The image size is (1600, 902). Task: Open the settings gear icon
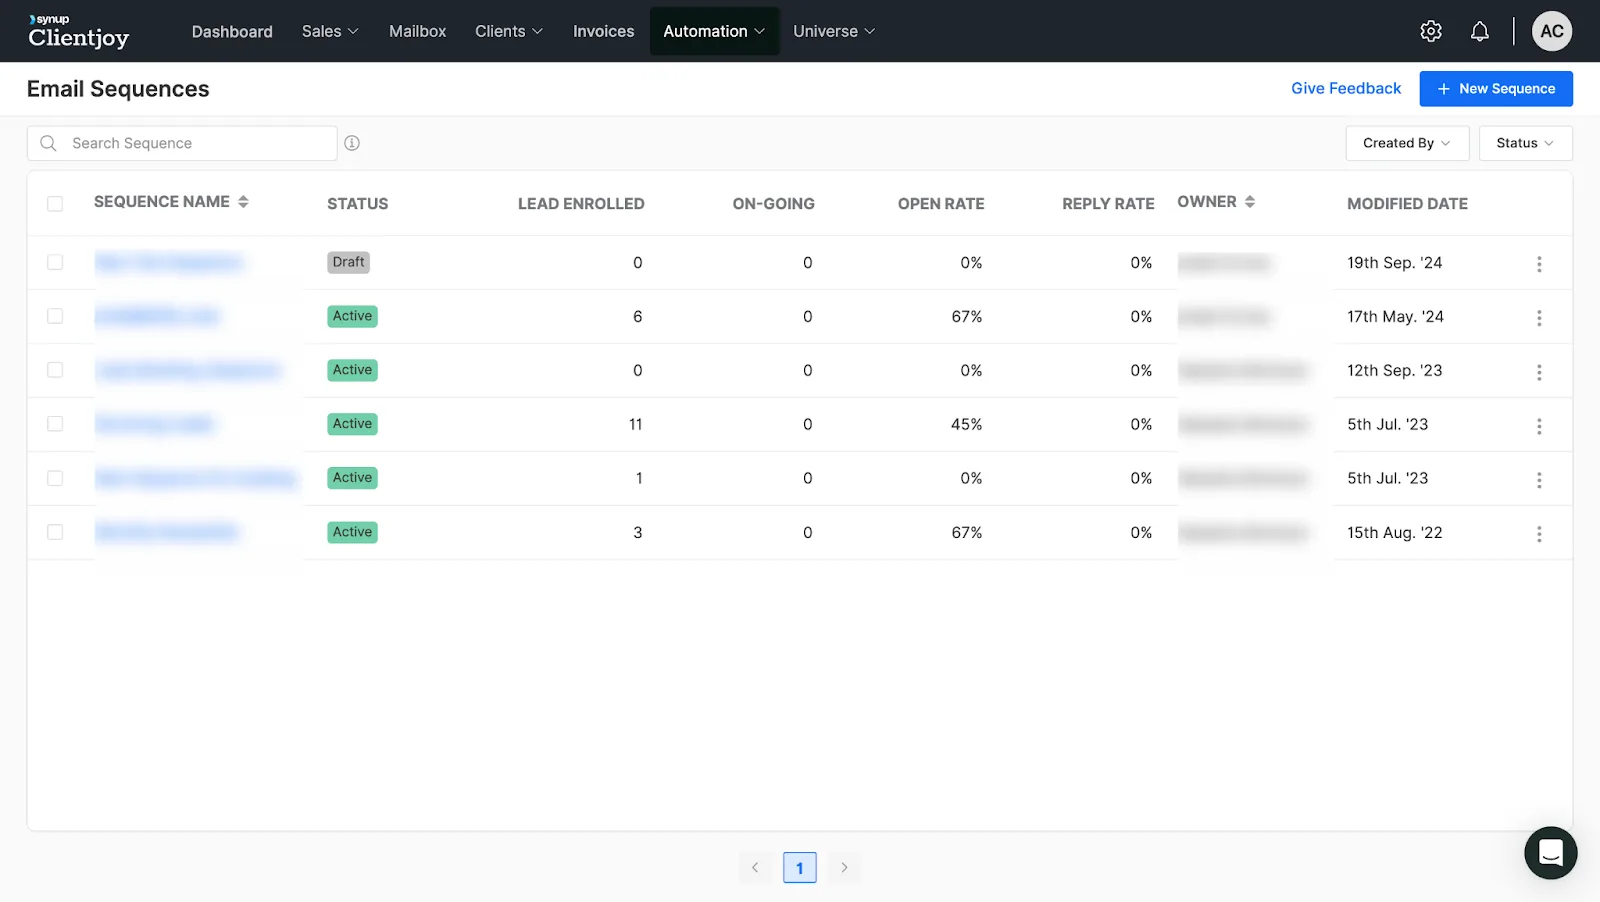click(1431, 31)
